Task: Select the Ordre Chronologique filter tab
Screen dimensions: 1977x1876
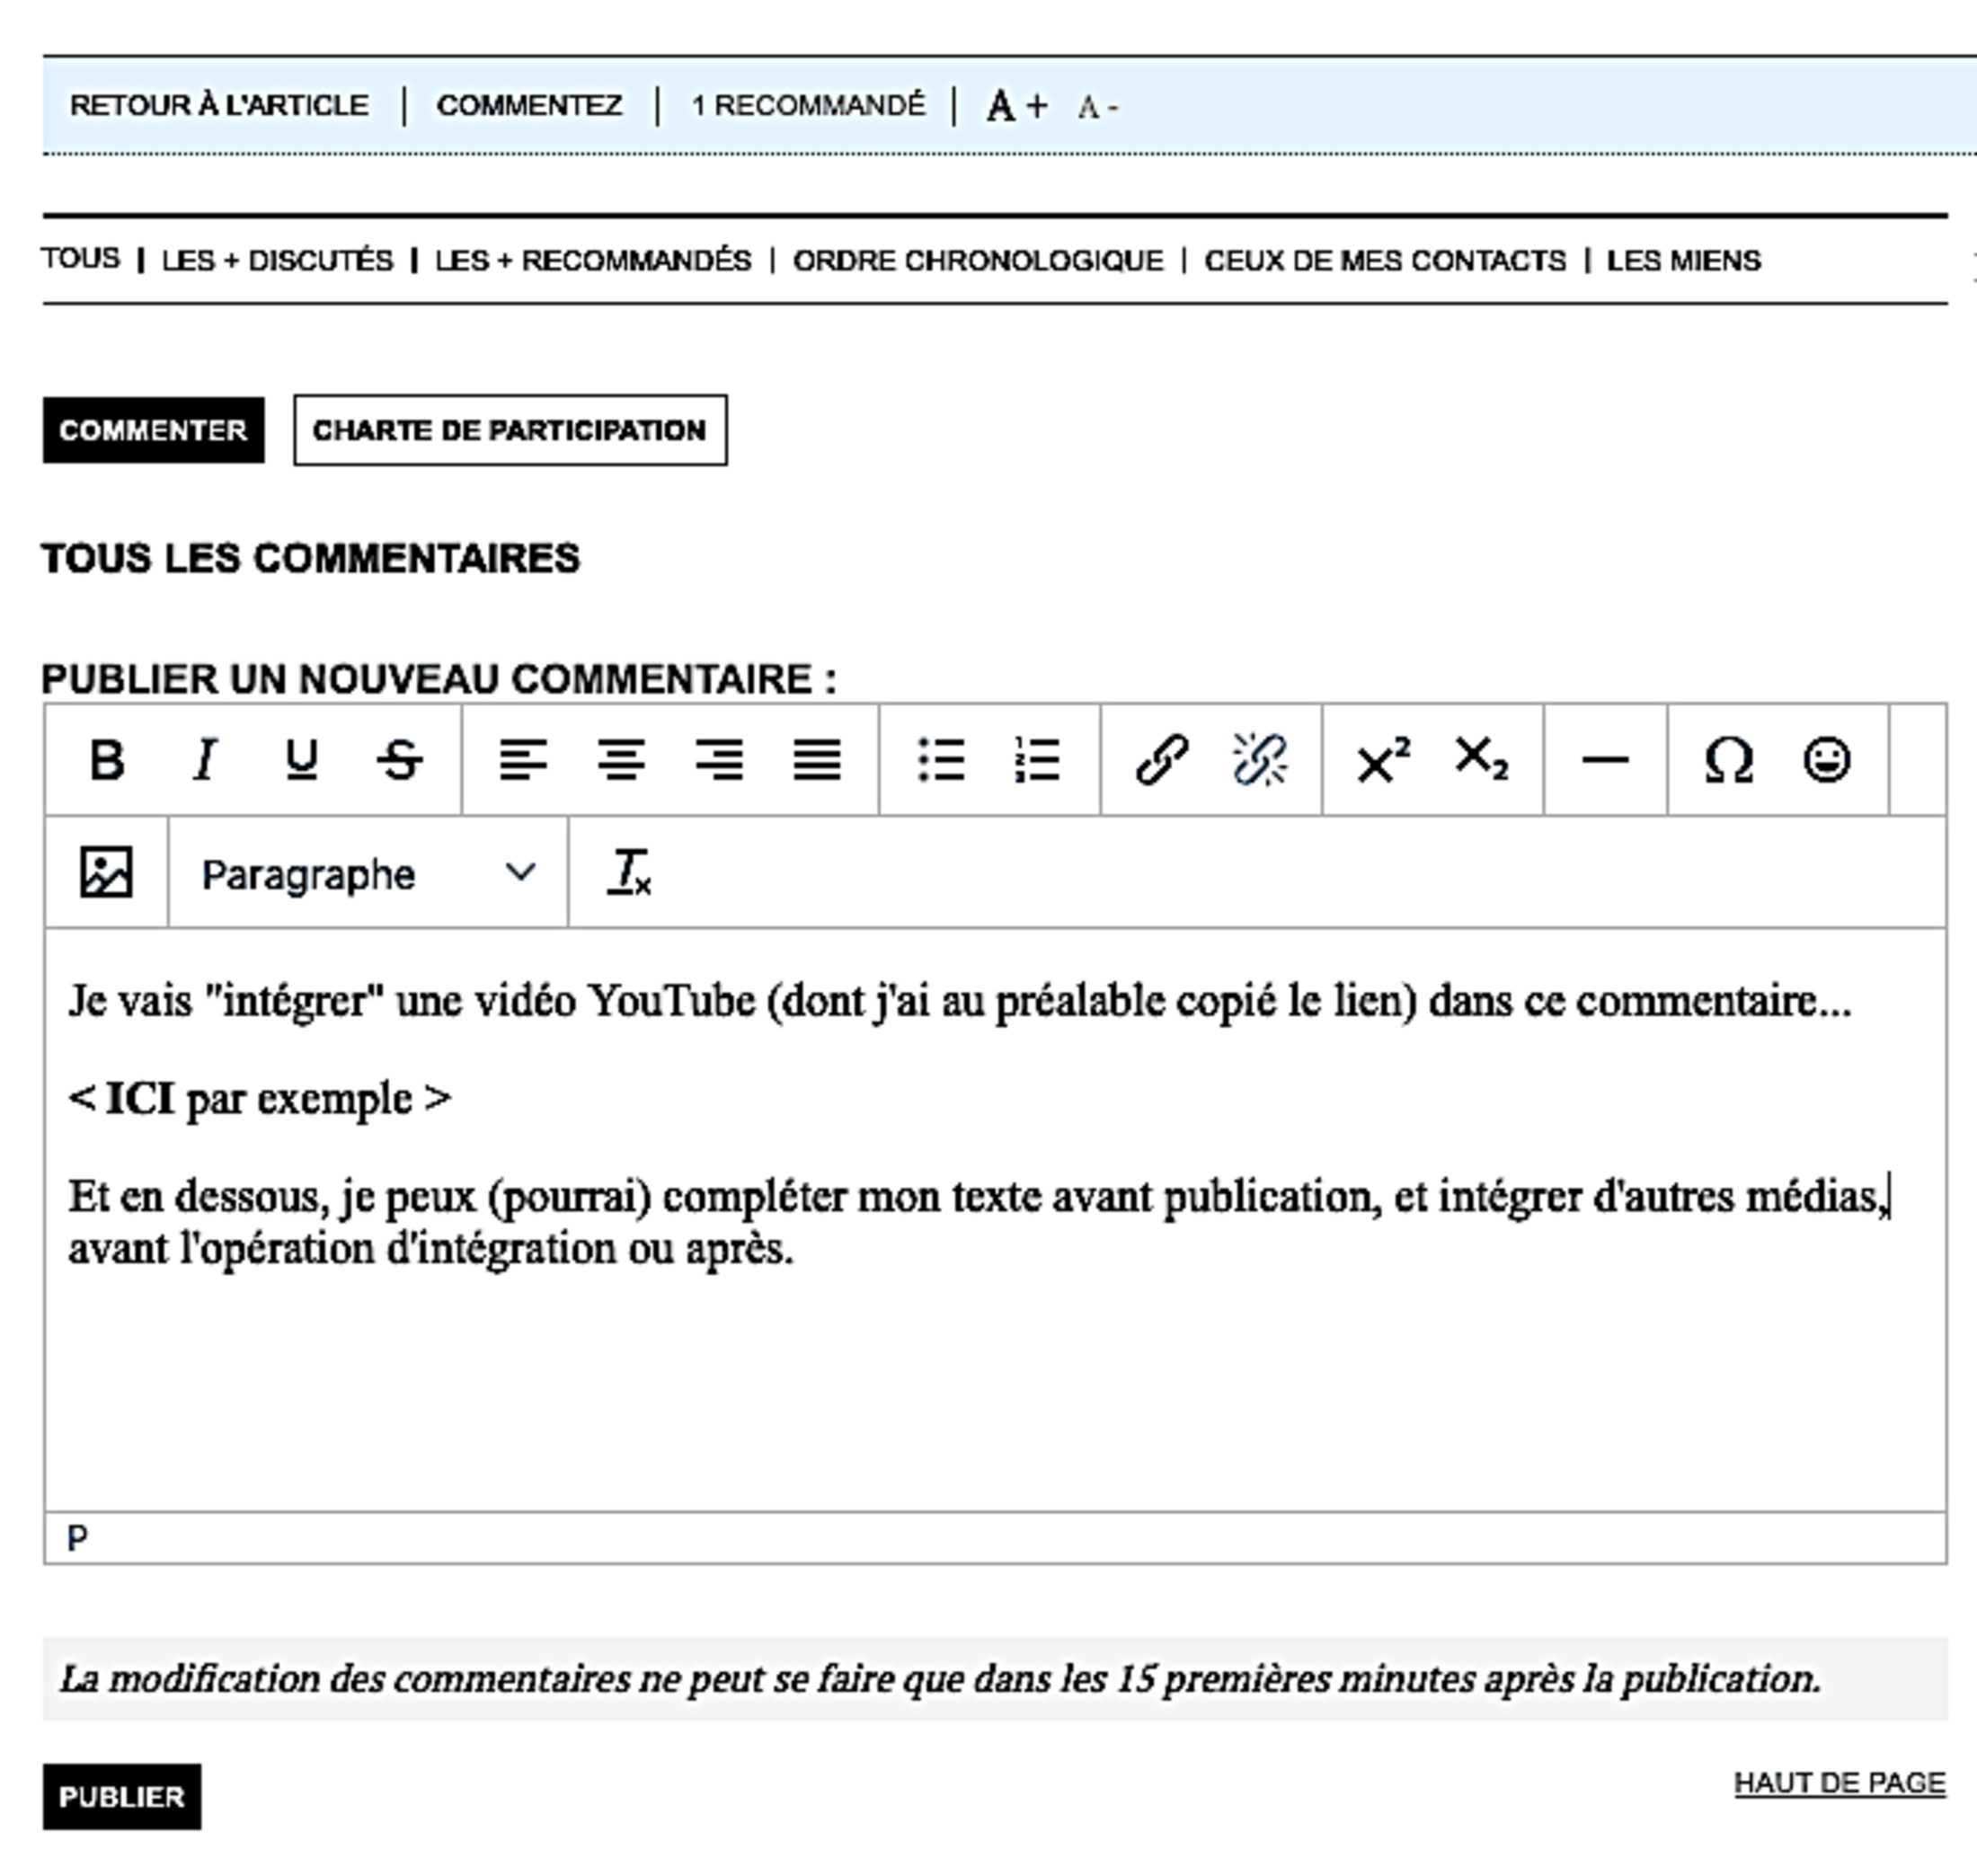Action: pyautogui.click(x=977, y=261)
